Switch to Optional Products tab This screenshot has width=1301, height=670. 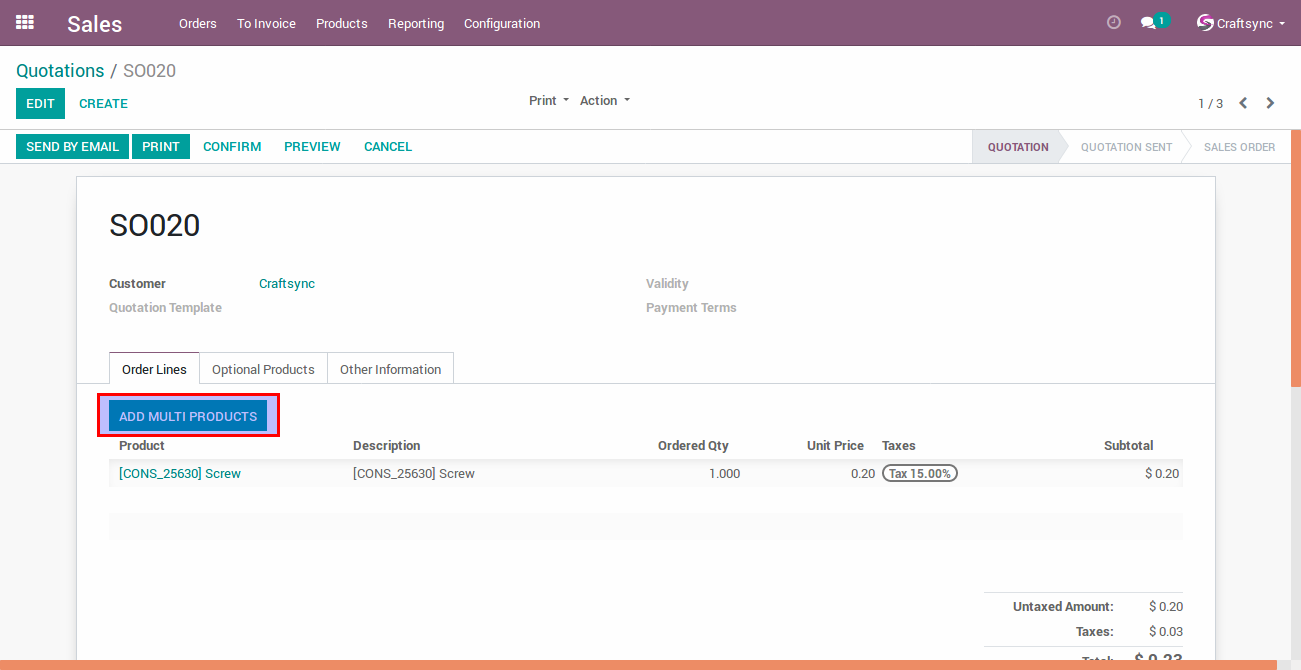pyautogui.click(x=263, y=369)
